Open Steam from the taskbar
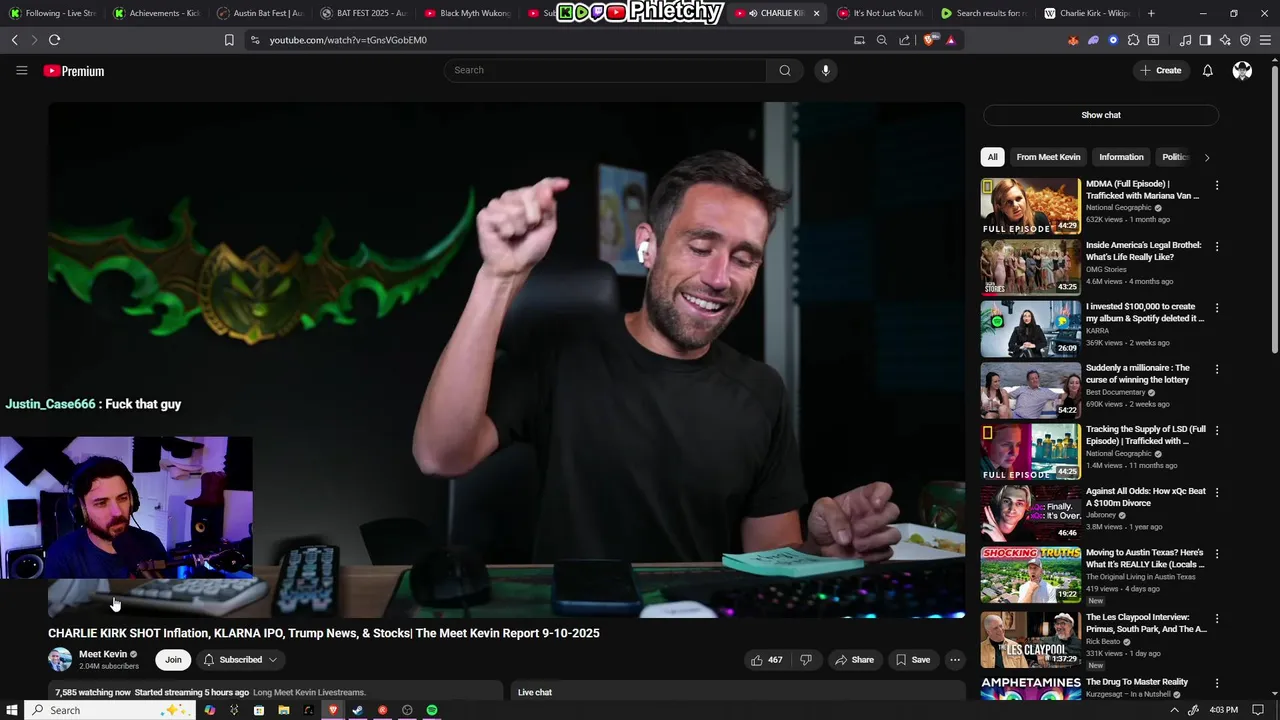1280x720 pixels. [357, 710]
